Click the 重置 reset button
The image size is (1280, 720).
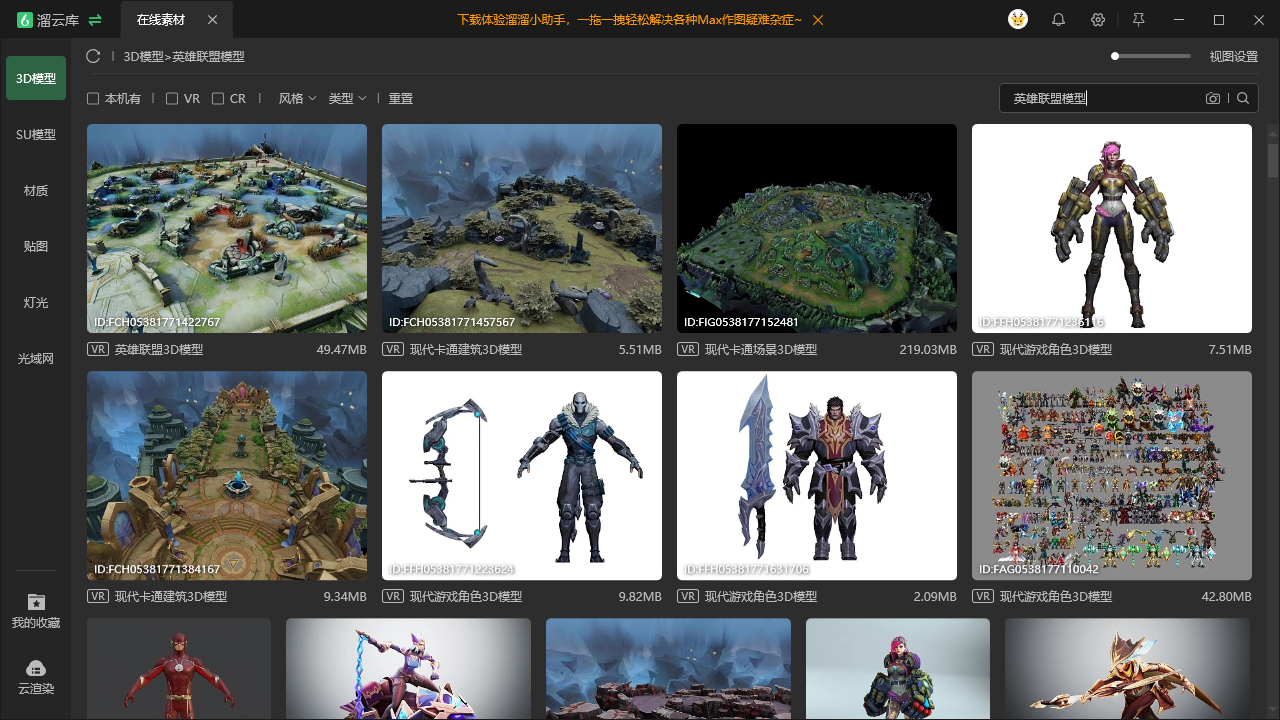tap(401, 99)
